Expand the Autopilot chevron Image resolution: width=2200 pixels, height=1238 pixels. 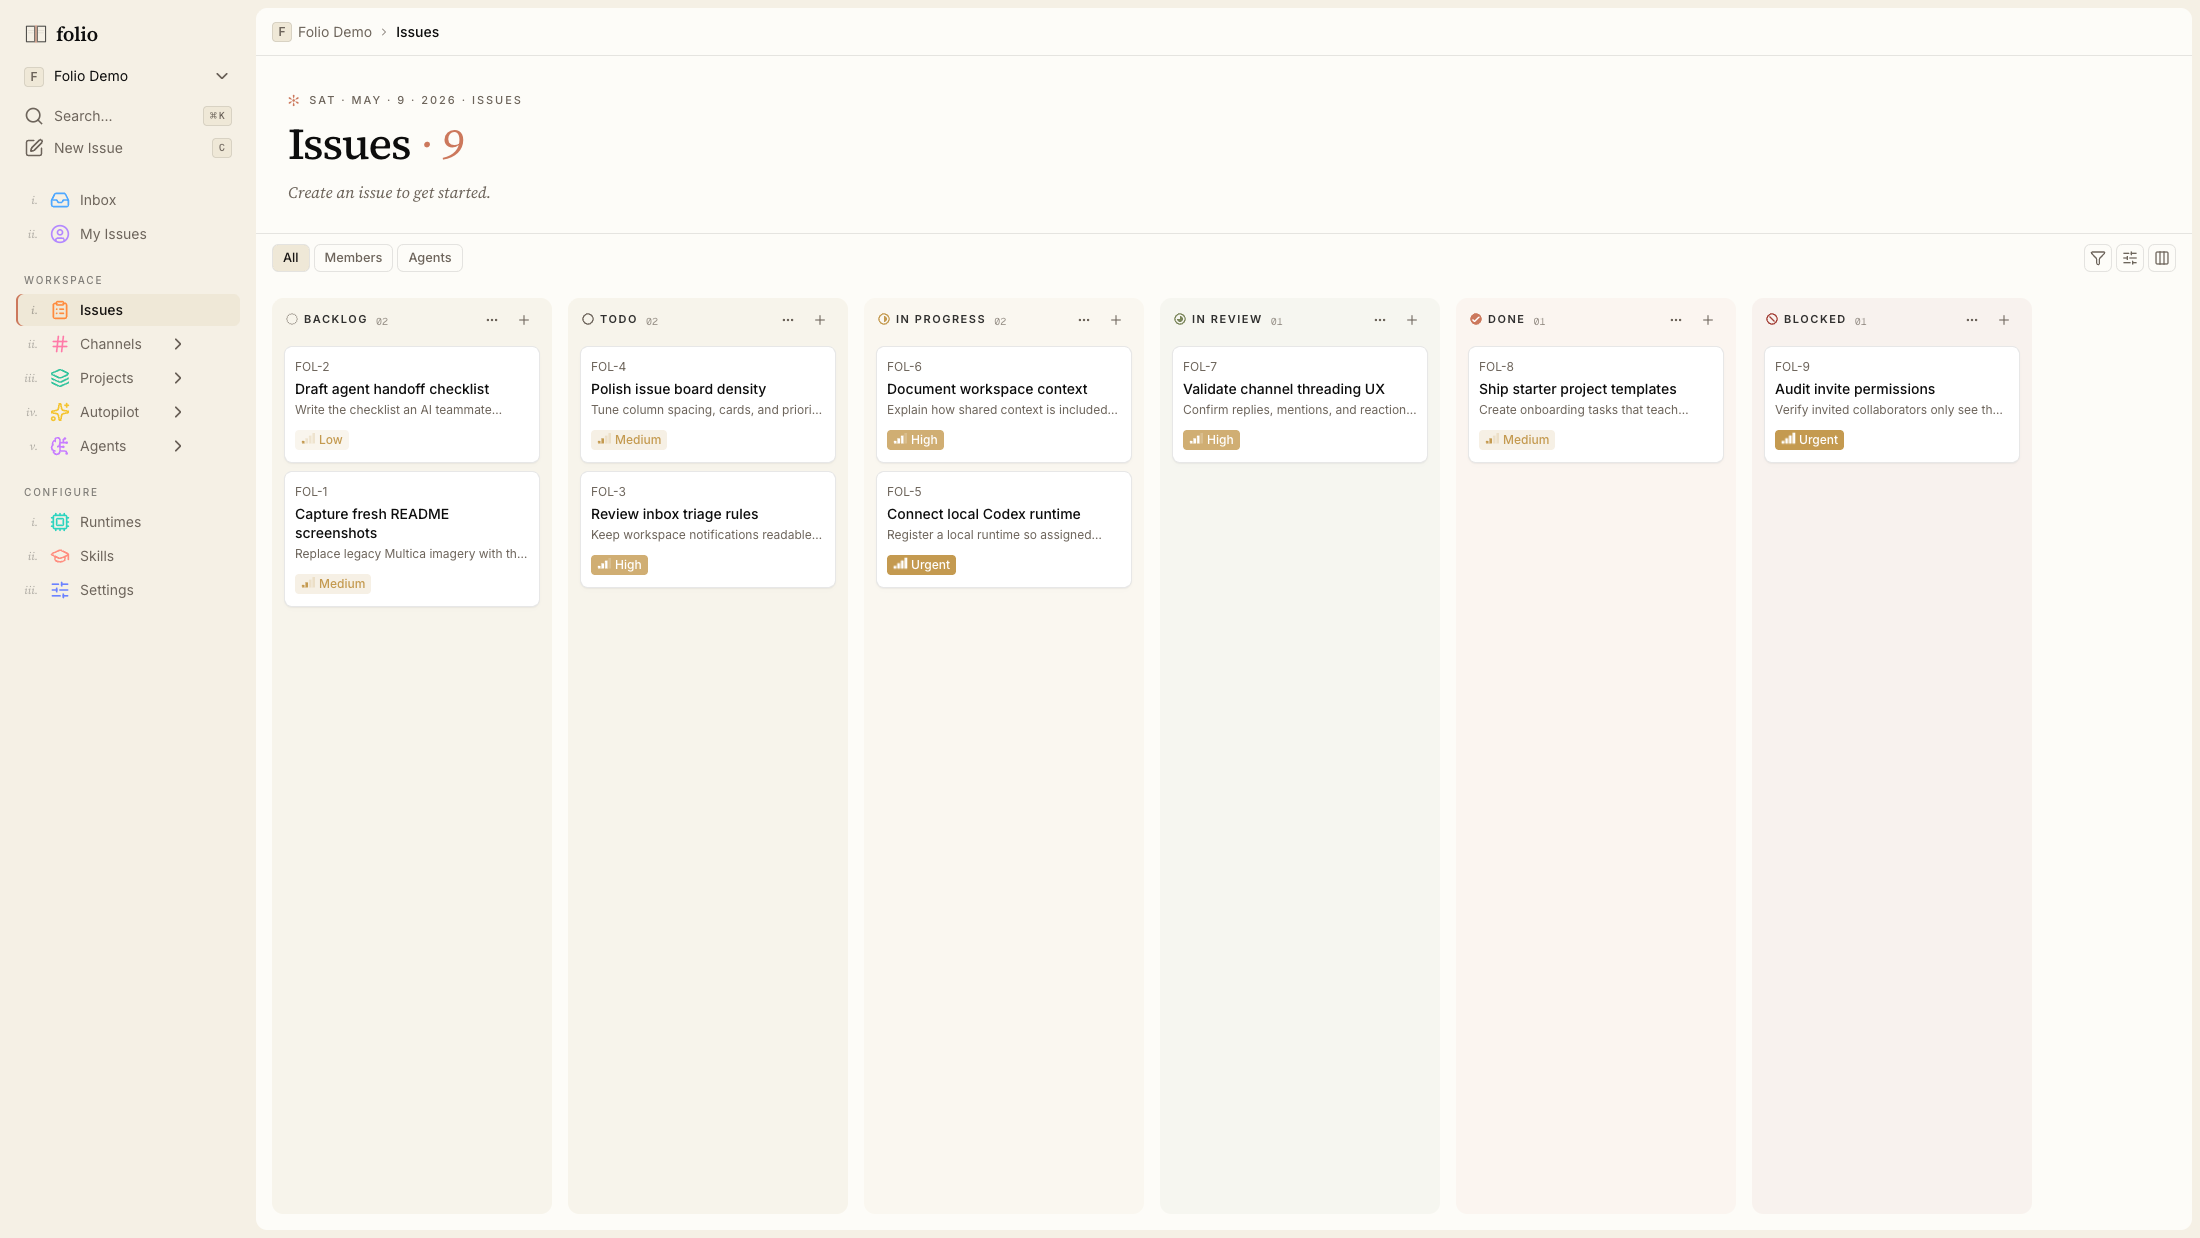[x=178, y=412]
